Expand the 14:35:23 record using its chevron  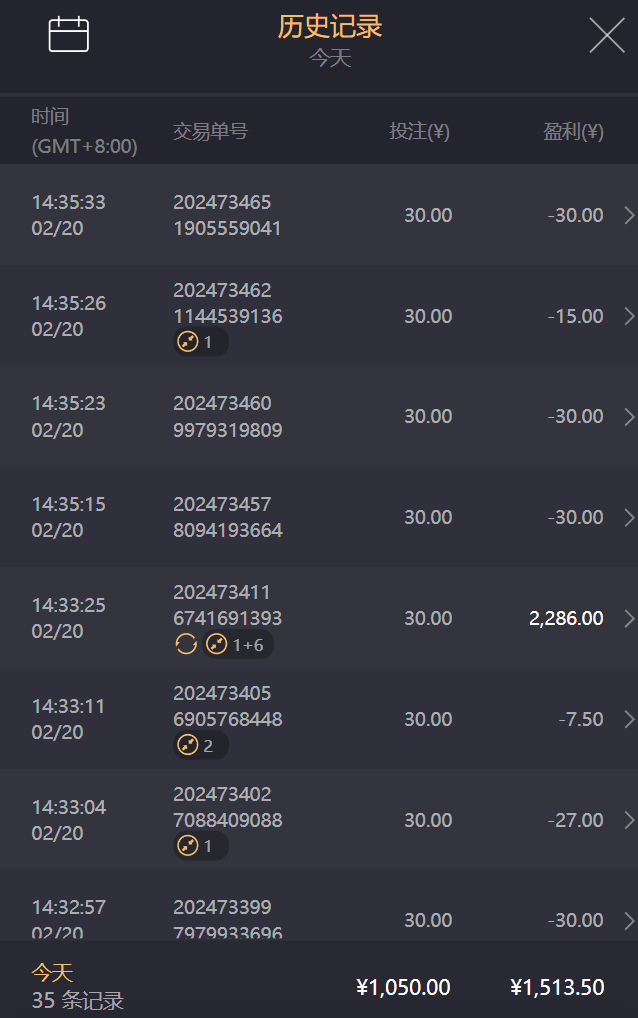click(x=628, y=416)
